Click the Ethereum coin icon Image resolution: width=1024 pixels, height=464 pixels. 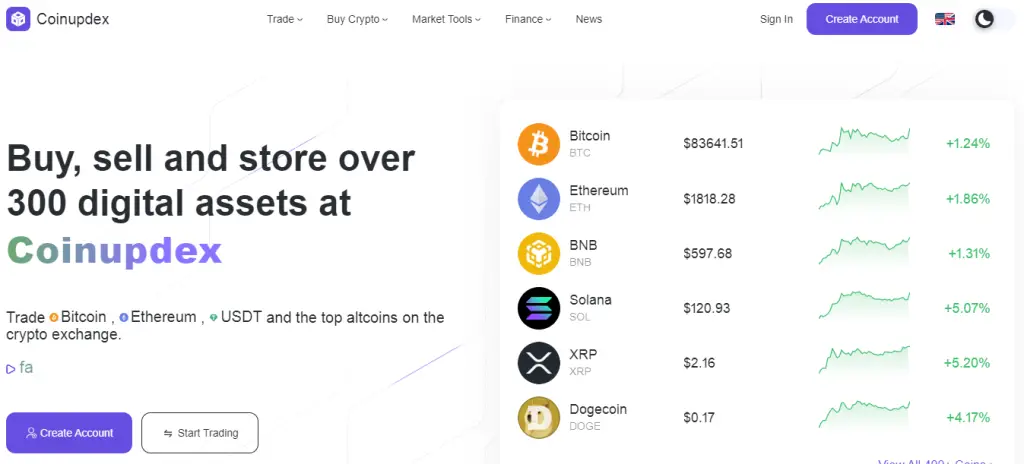[x=539, y=199]
